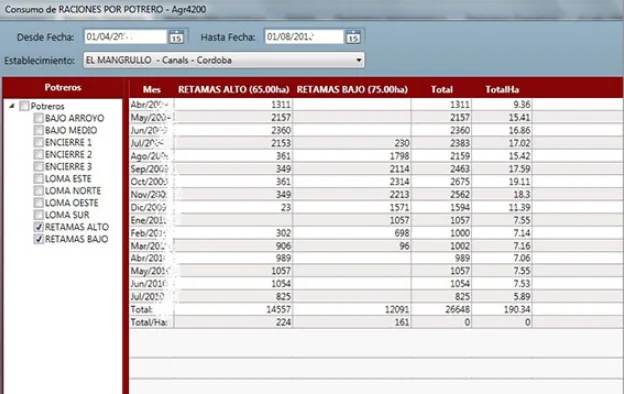Select the TotalHa cell 18.3
Screen dimensions: 624x394
502,194
